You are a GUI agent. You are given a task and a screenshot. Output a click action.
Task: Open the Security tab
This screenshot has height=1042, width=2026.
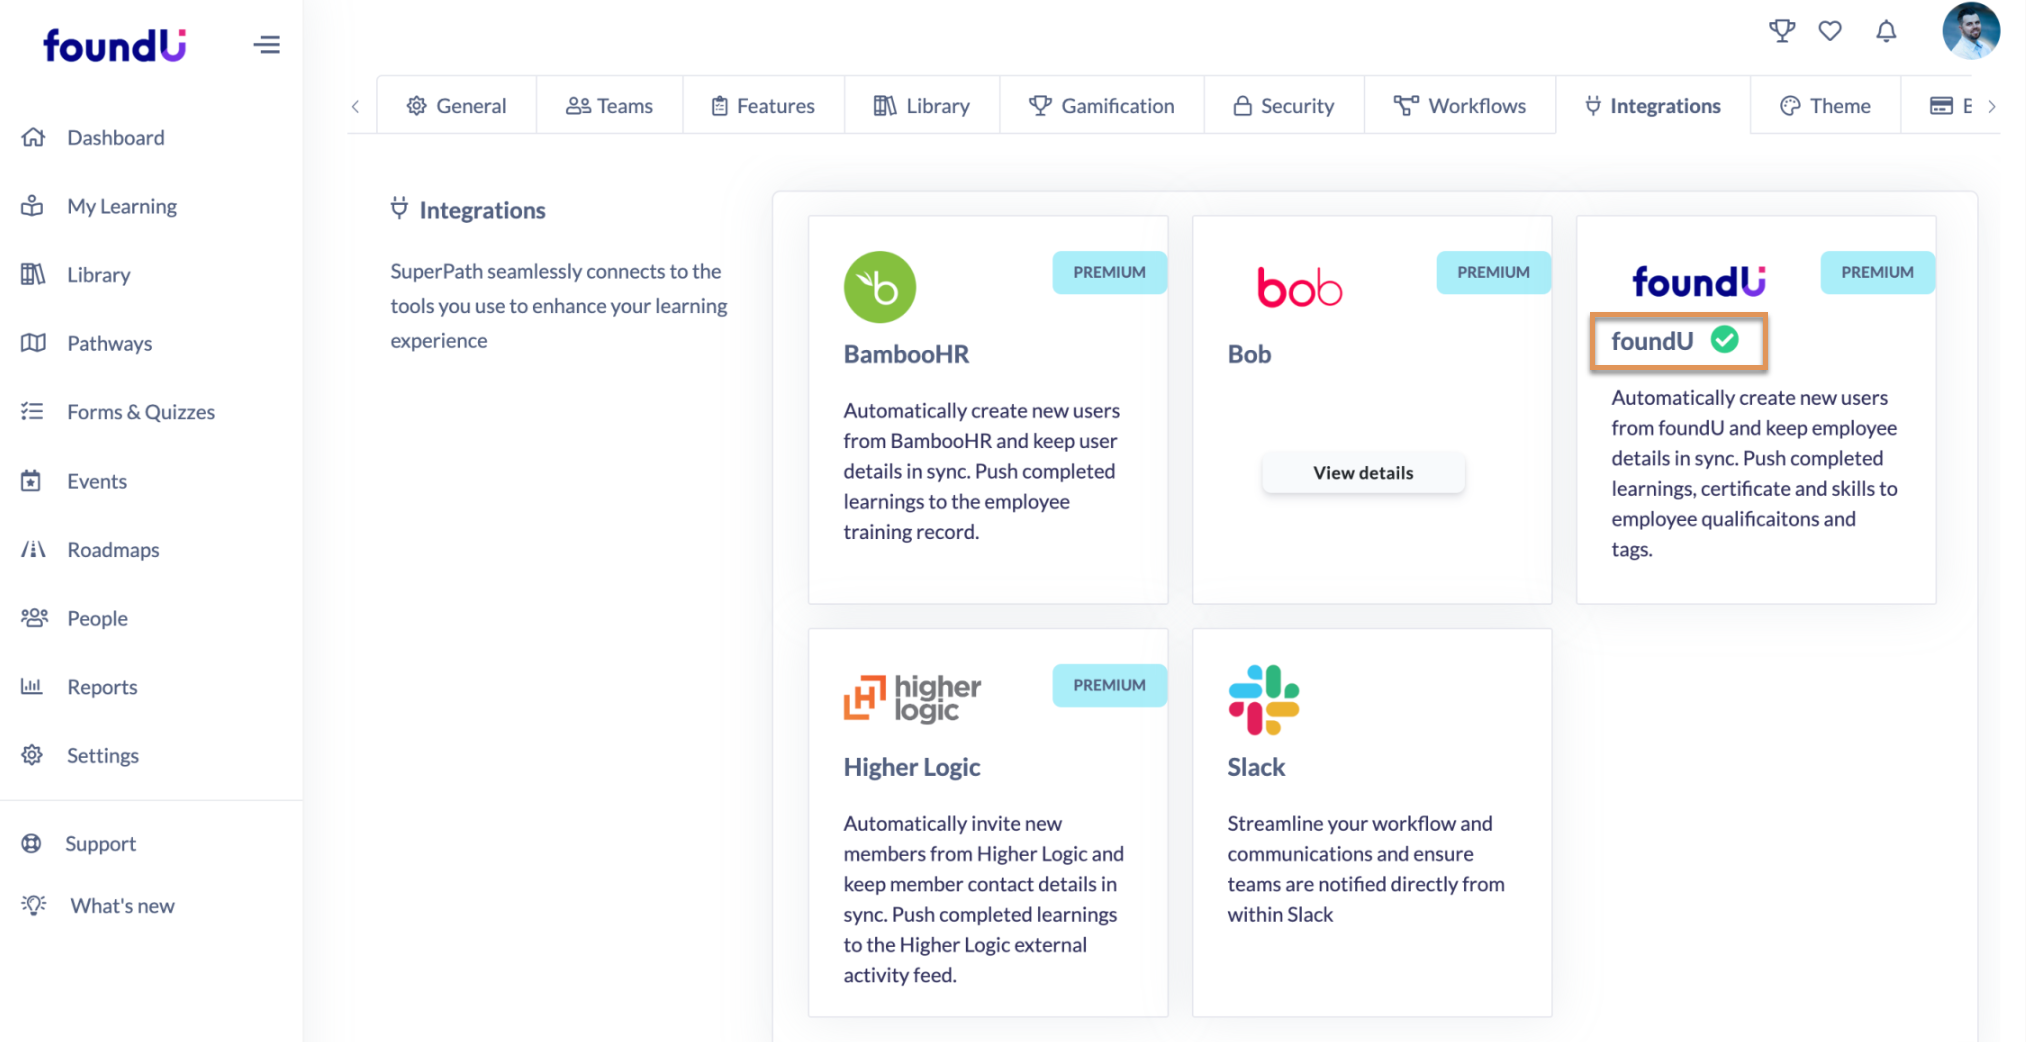(x=1284, y=106)
